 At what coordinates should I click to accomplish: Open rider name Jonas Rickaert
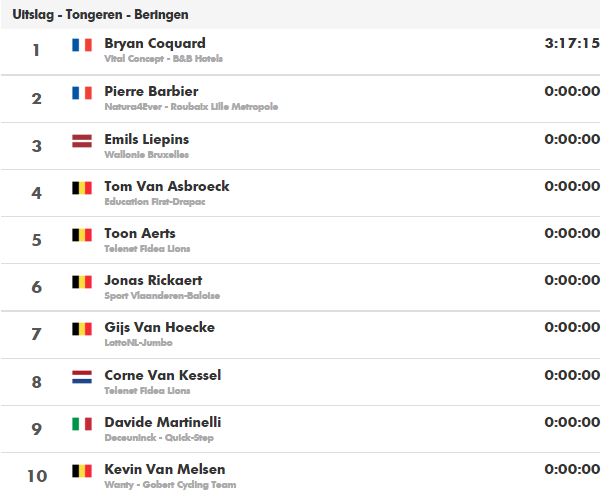[153, 280]
